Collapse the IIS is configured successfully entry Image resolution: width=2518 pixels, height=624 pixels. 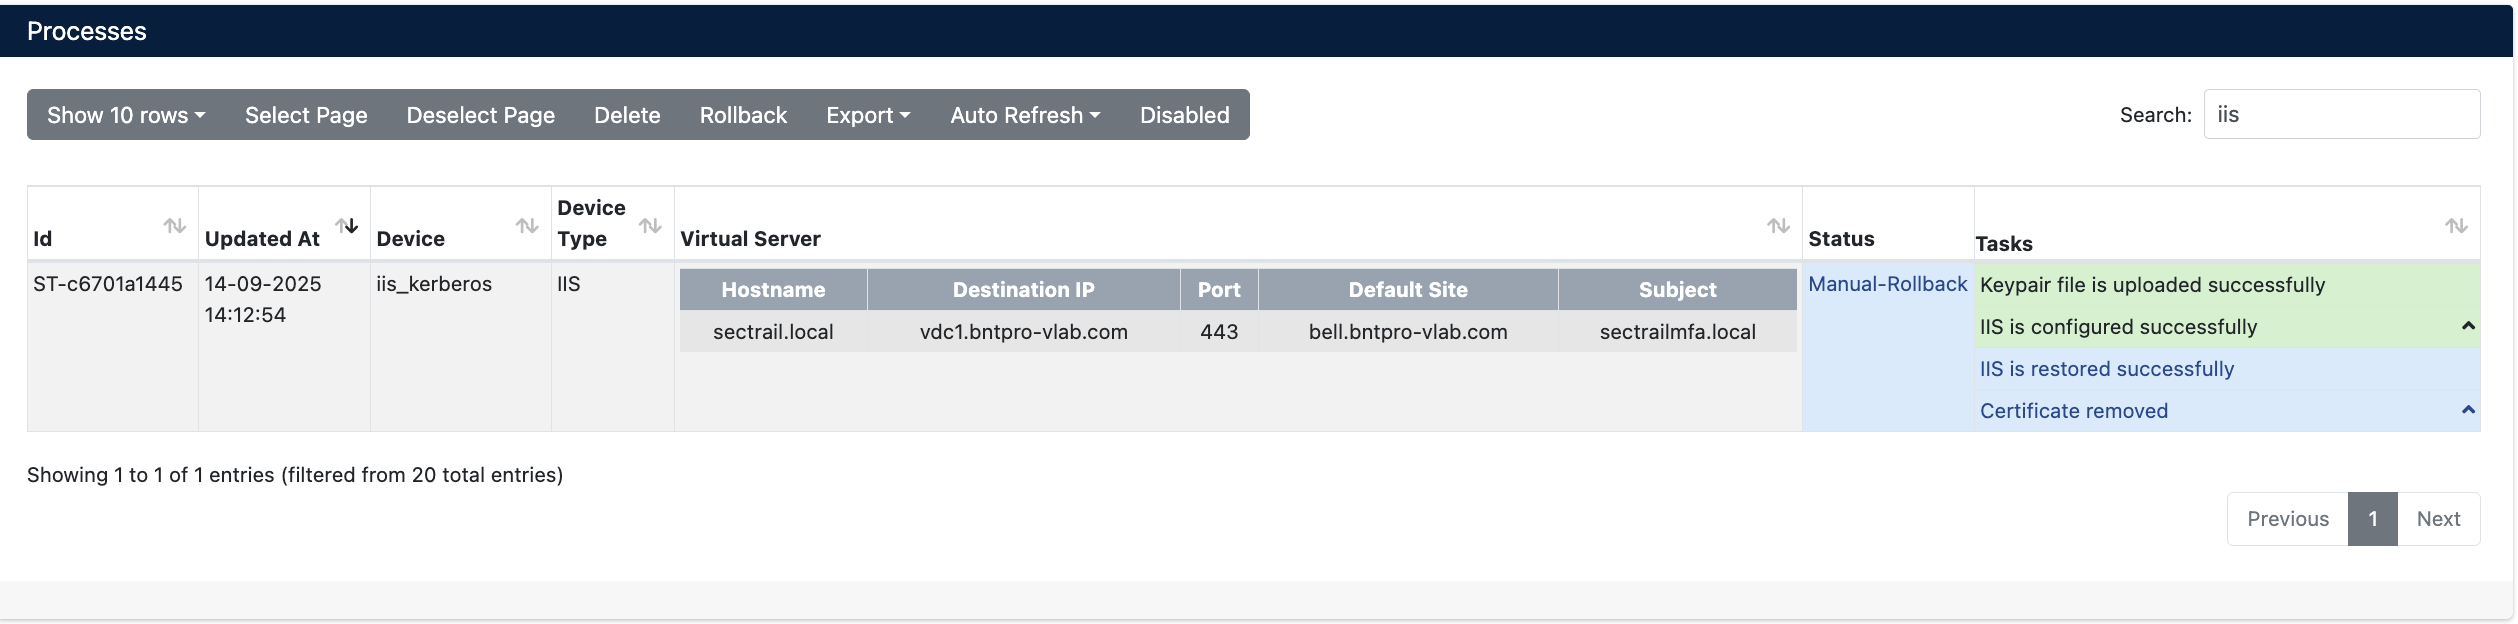2468,326
